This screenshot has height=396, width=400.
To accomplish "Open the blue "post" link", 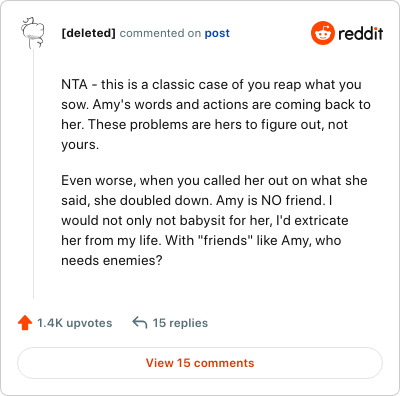I will click(217, 33).
